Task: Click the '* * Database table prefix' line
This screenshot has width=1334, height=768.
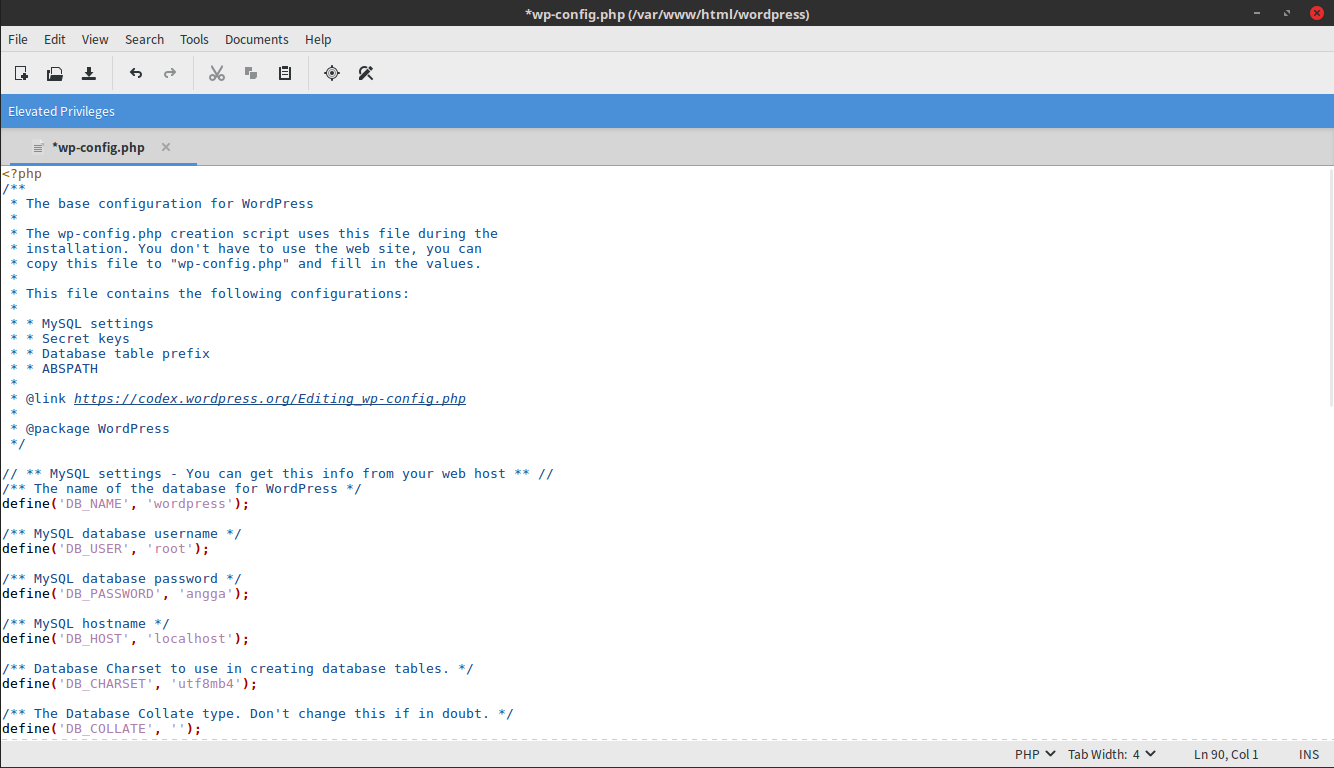Action: point(110,354)
